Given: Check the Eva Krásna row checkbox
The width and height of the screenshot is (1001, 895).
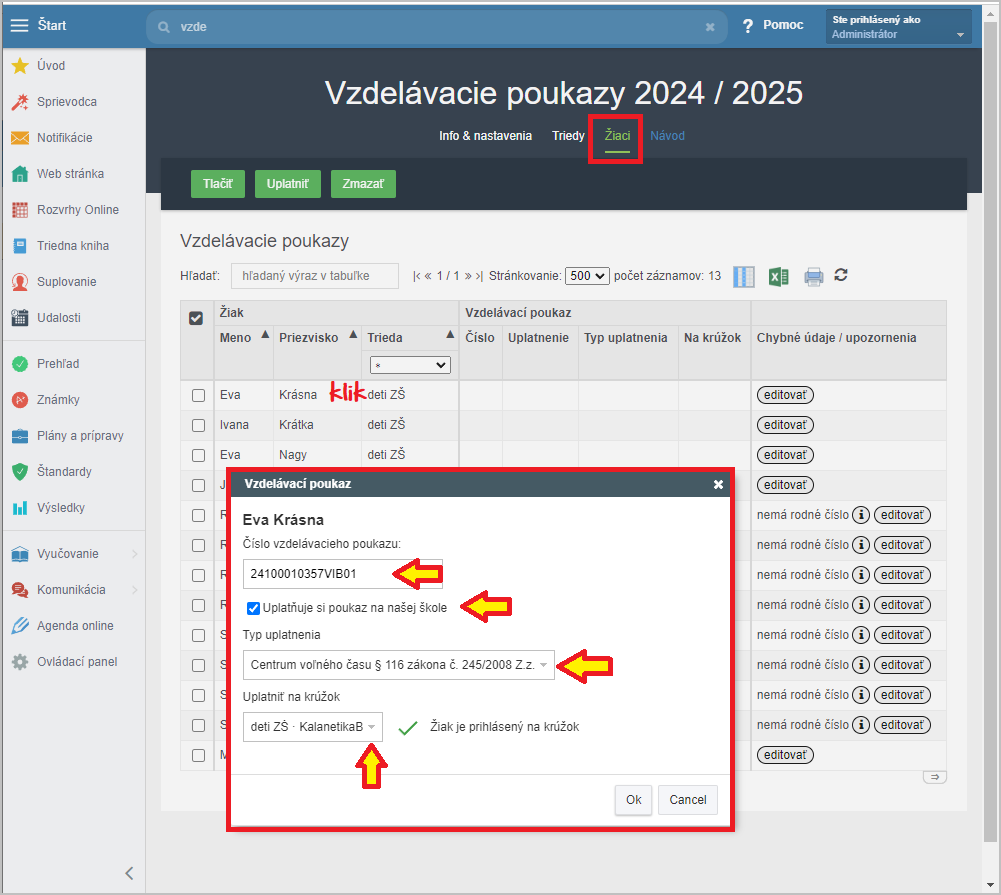Looking at the screenshot, I should point(199,395).
